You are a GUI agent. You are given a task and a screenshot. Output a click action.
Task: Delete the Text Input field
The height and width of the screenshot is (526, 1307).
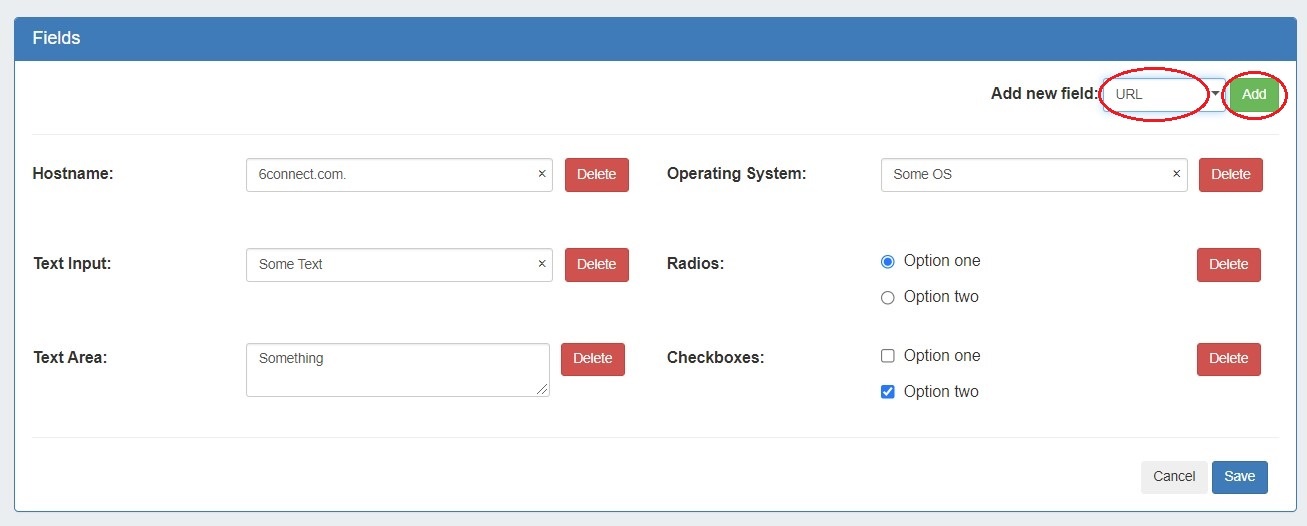(x=596, y=264)
